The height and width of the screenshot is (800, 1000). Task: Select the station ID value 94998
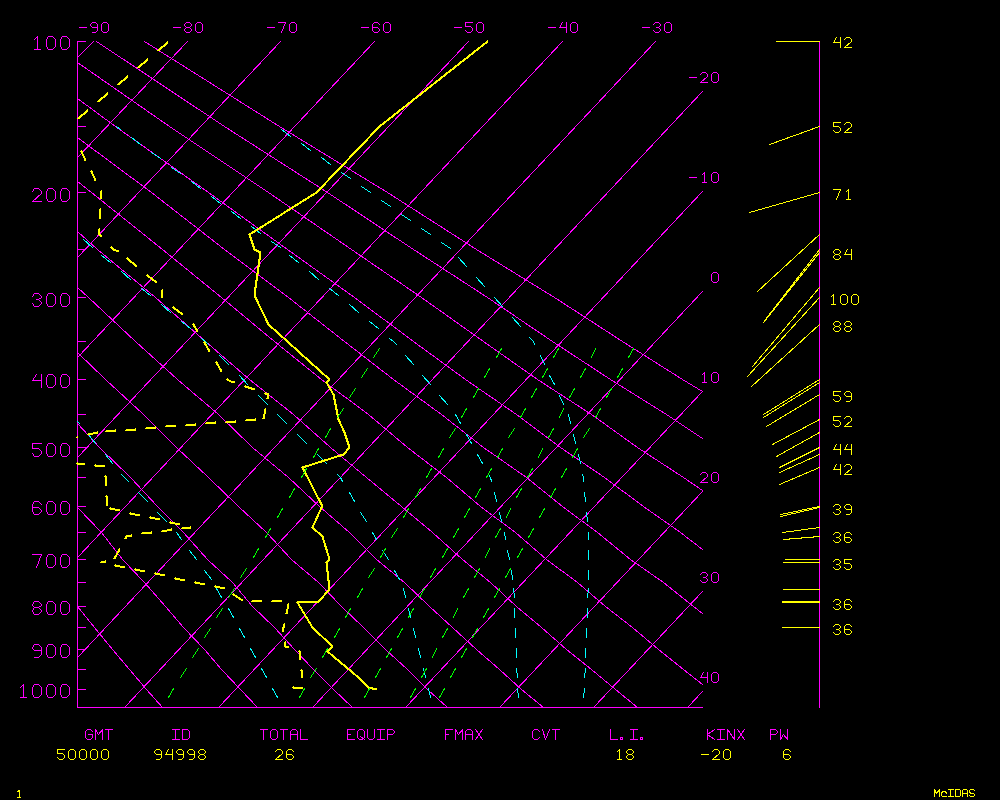pyautogui.click(x=180, y=755)
